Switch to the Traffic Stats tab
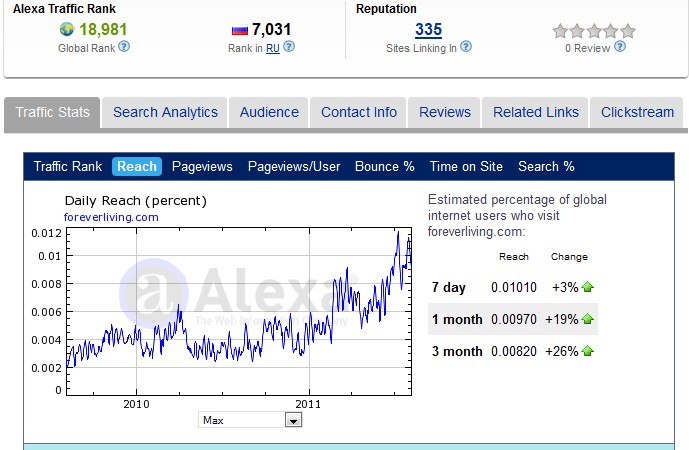Viewport: 689px width, 450px height. (x=52, y=112)
